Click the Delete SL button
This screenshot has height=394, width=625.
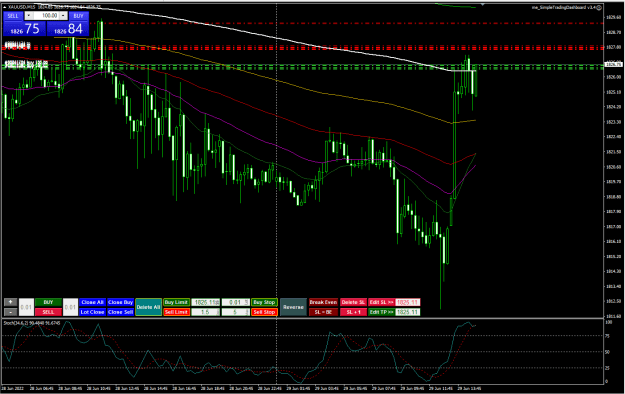coord(353,302)
